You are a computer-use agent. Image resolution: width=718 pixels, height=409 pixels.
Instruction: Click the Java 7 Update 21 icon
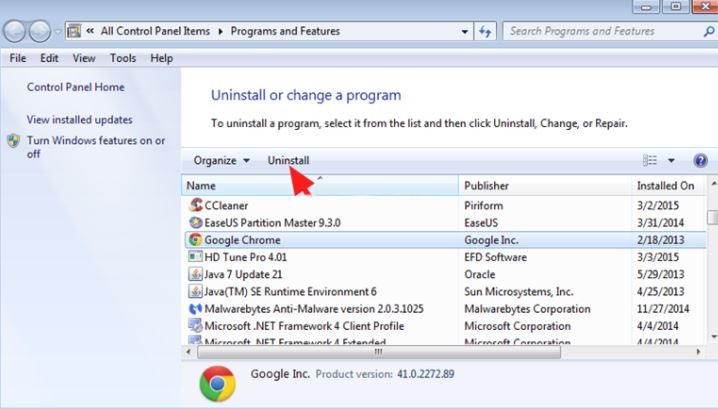196,274
